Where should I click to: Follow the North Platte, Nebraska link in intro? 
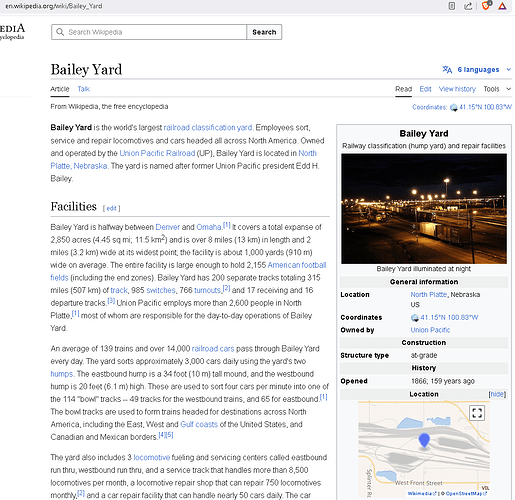[79, 166]
